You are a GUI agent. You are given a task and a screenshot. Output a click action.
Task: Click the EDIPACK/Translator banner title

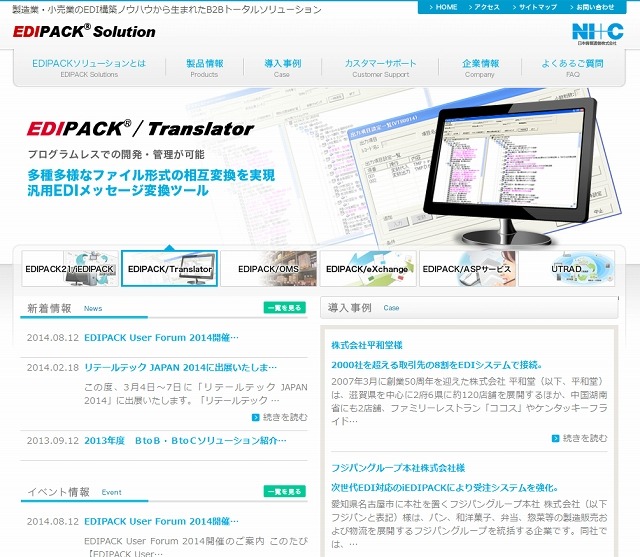[x=140, y=128]
